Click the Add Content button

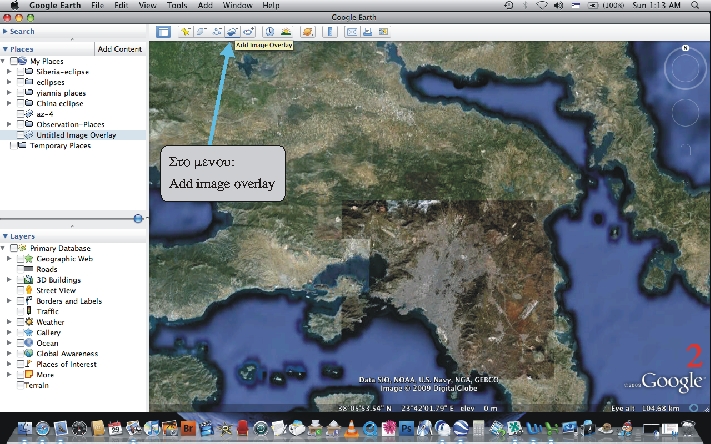[x=120, y=49]
